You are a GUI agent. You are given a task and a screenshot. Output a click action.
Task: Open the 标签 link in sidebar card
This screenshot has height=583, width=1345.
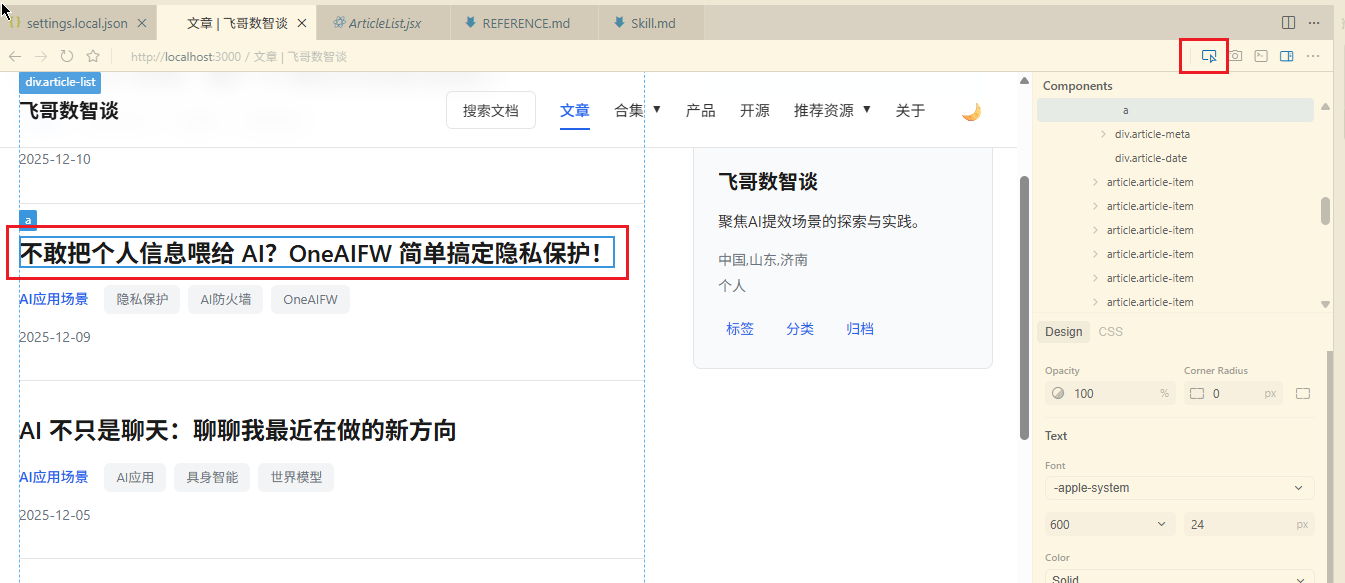point(740,329)
